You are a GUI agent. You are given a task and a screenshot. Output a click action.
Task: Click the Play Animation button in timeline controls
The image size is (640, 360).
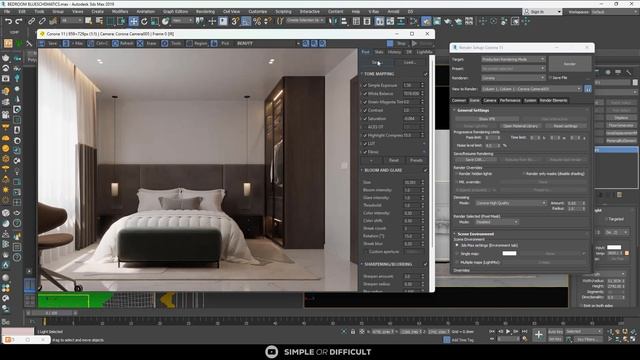[508, 331]
